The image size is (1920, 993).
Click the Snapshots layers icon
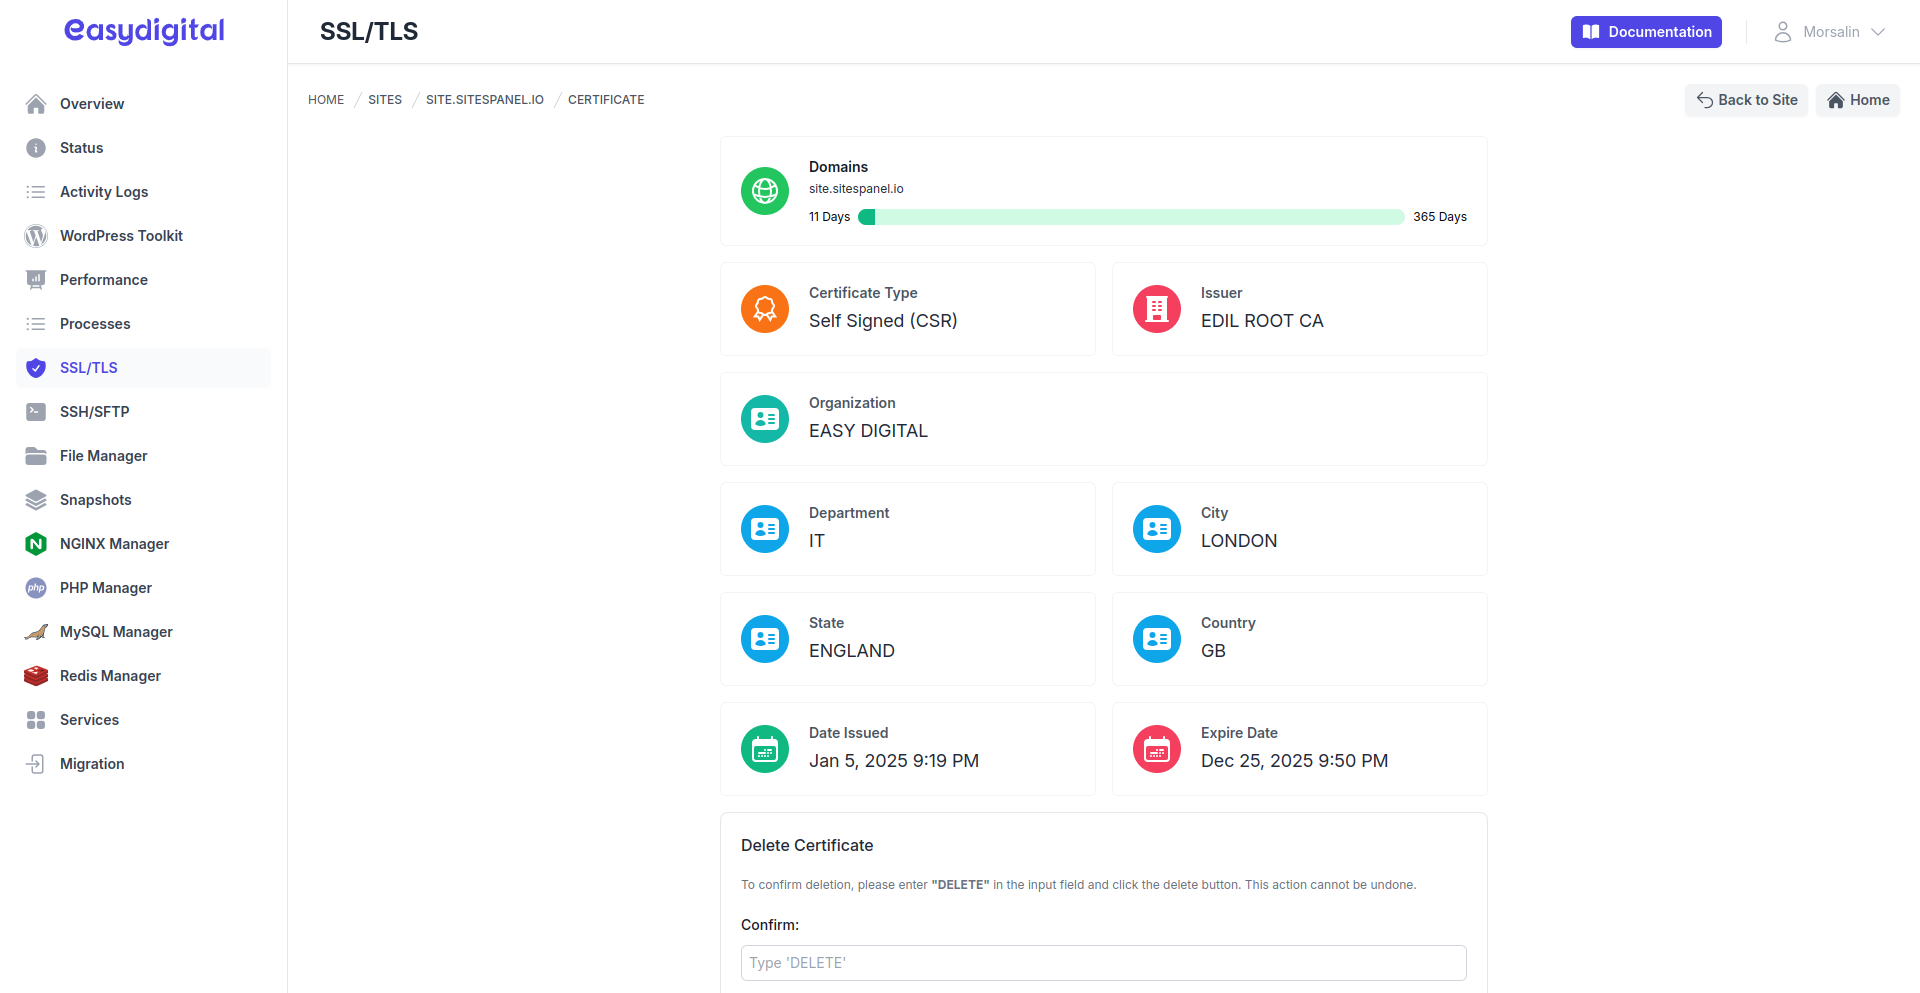coord(36,500)
